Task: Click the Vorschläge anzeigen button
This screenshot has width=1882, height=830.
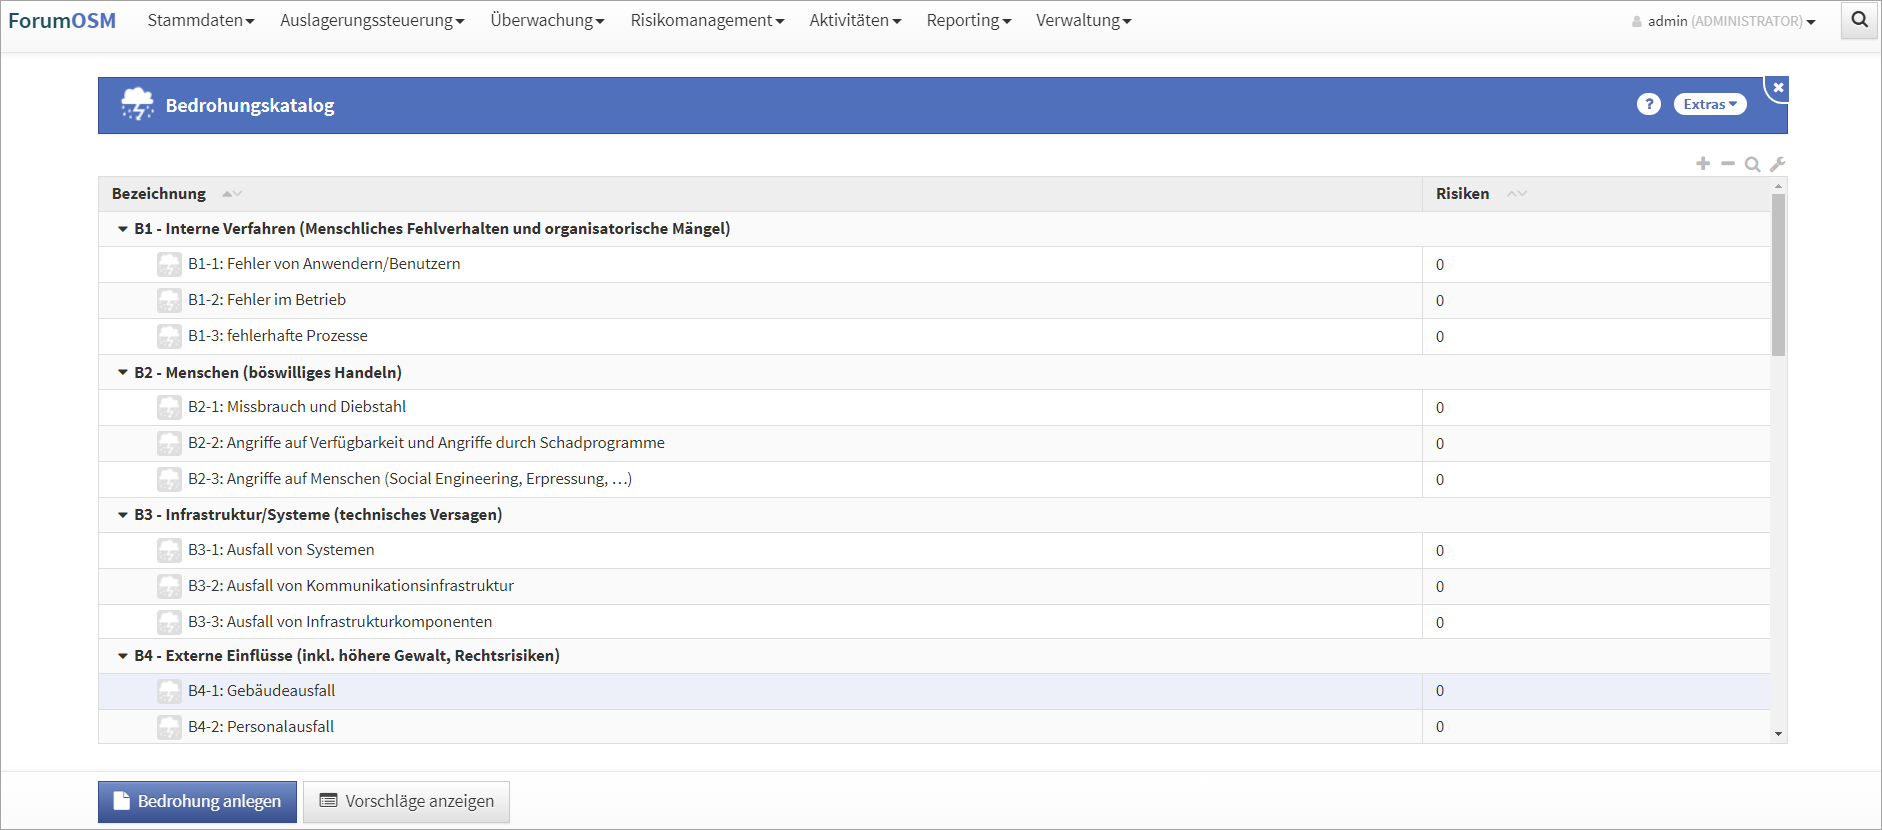Action: pyautogui.click(x=406, y=801)
